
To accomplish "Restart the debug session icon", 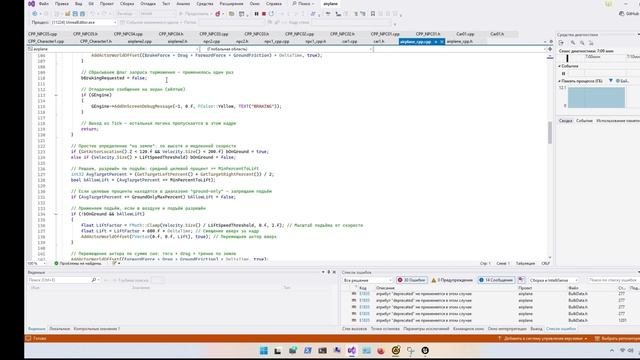I will pos(271,14).
